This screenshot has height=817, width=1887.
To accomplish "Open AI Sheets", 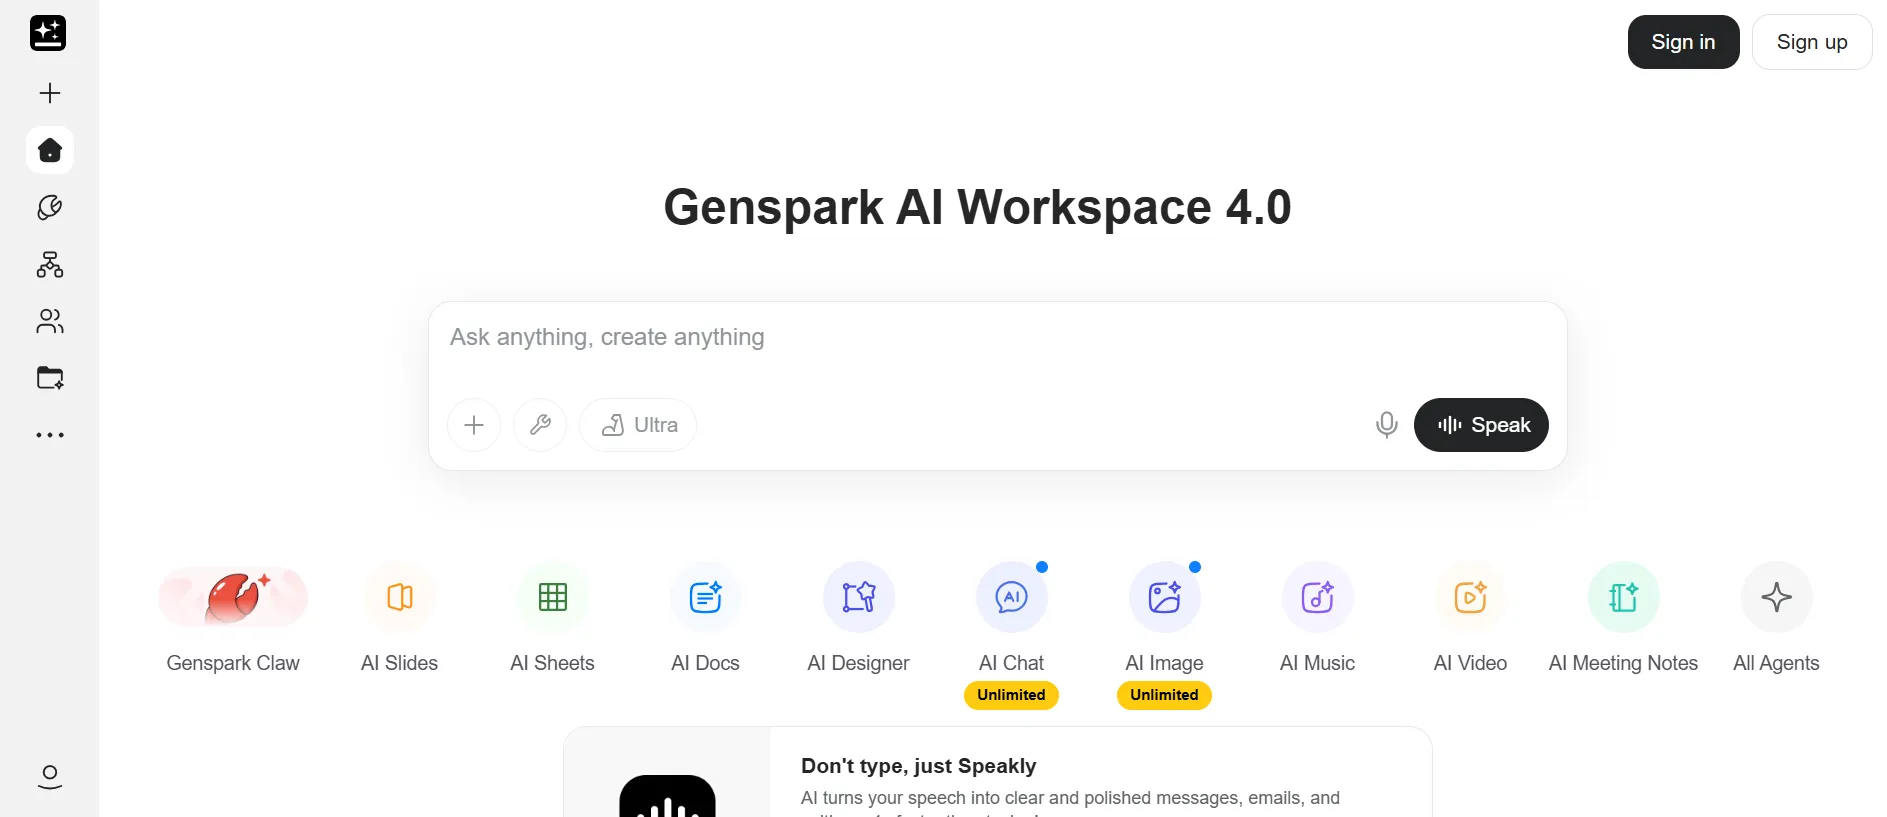I will (553, 620).
